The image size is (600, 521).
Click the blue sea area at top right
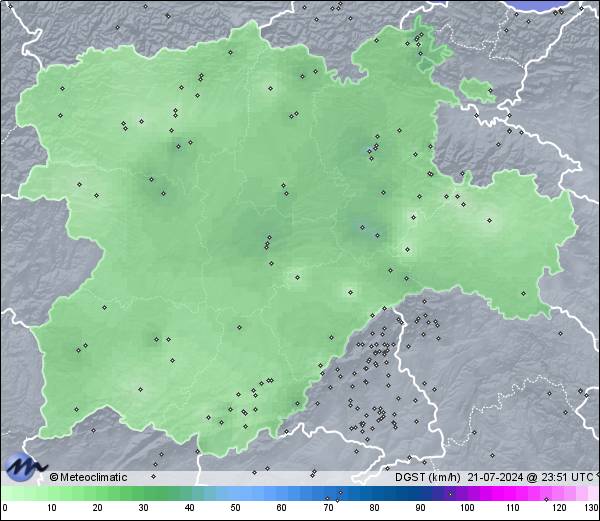pos(553,5)
